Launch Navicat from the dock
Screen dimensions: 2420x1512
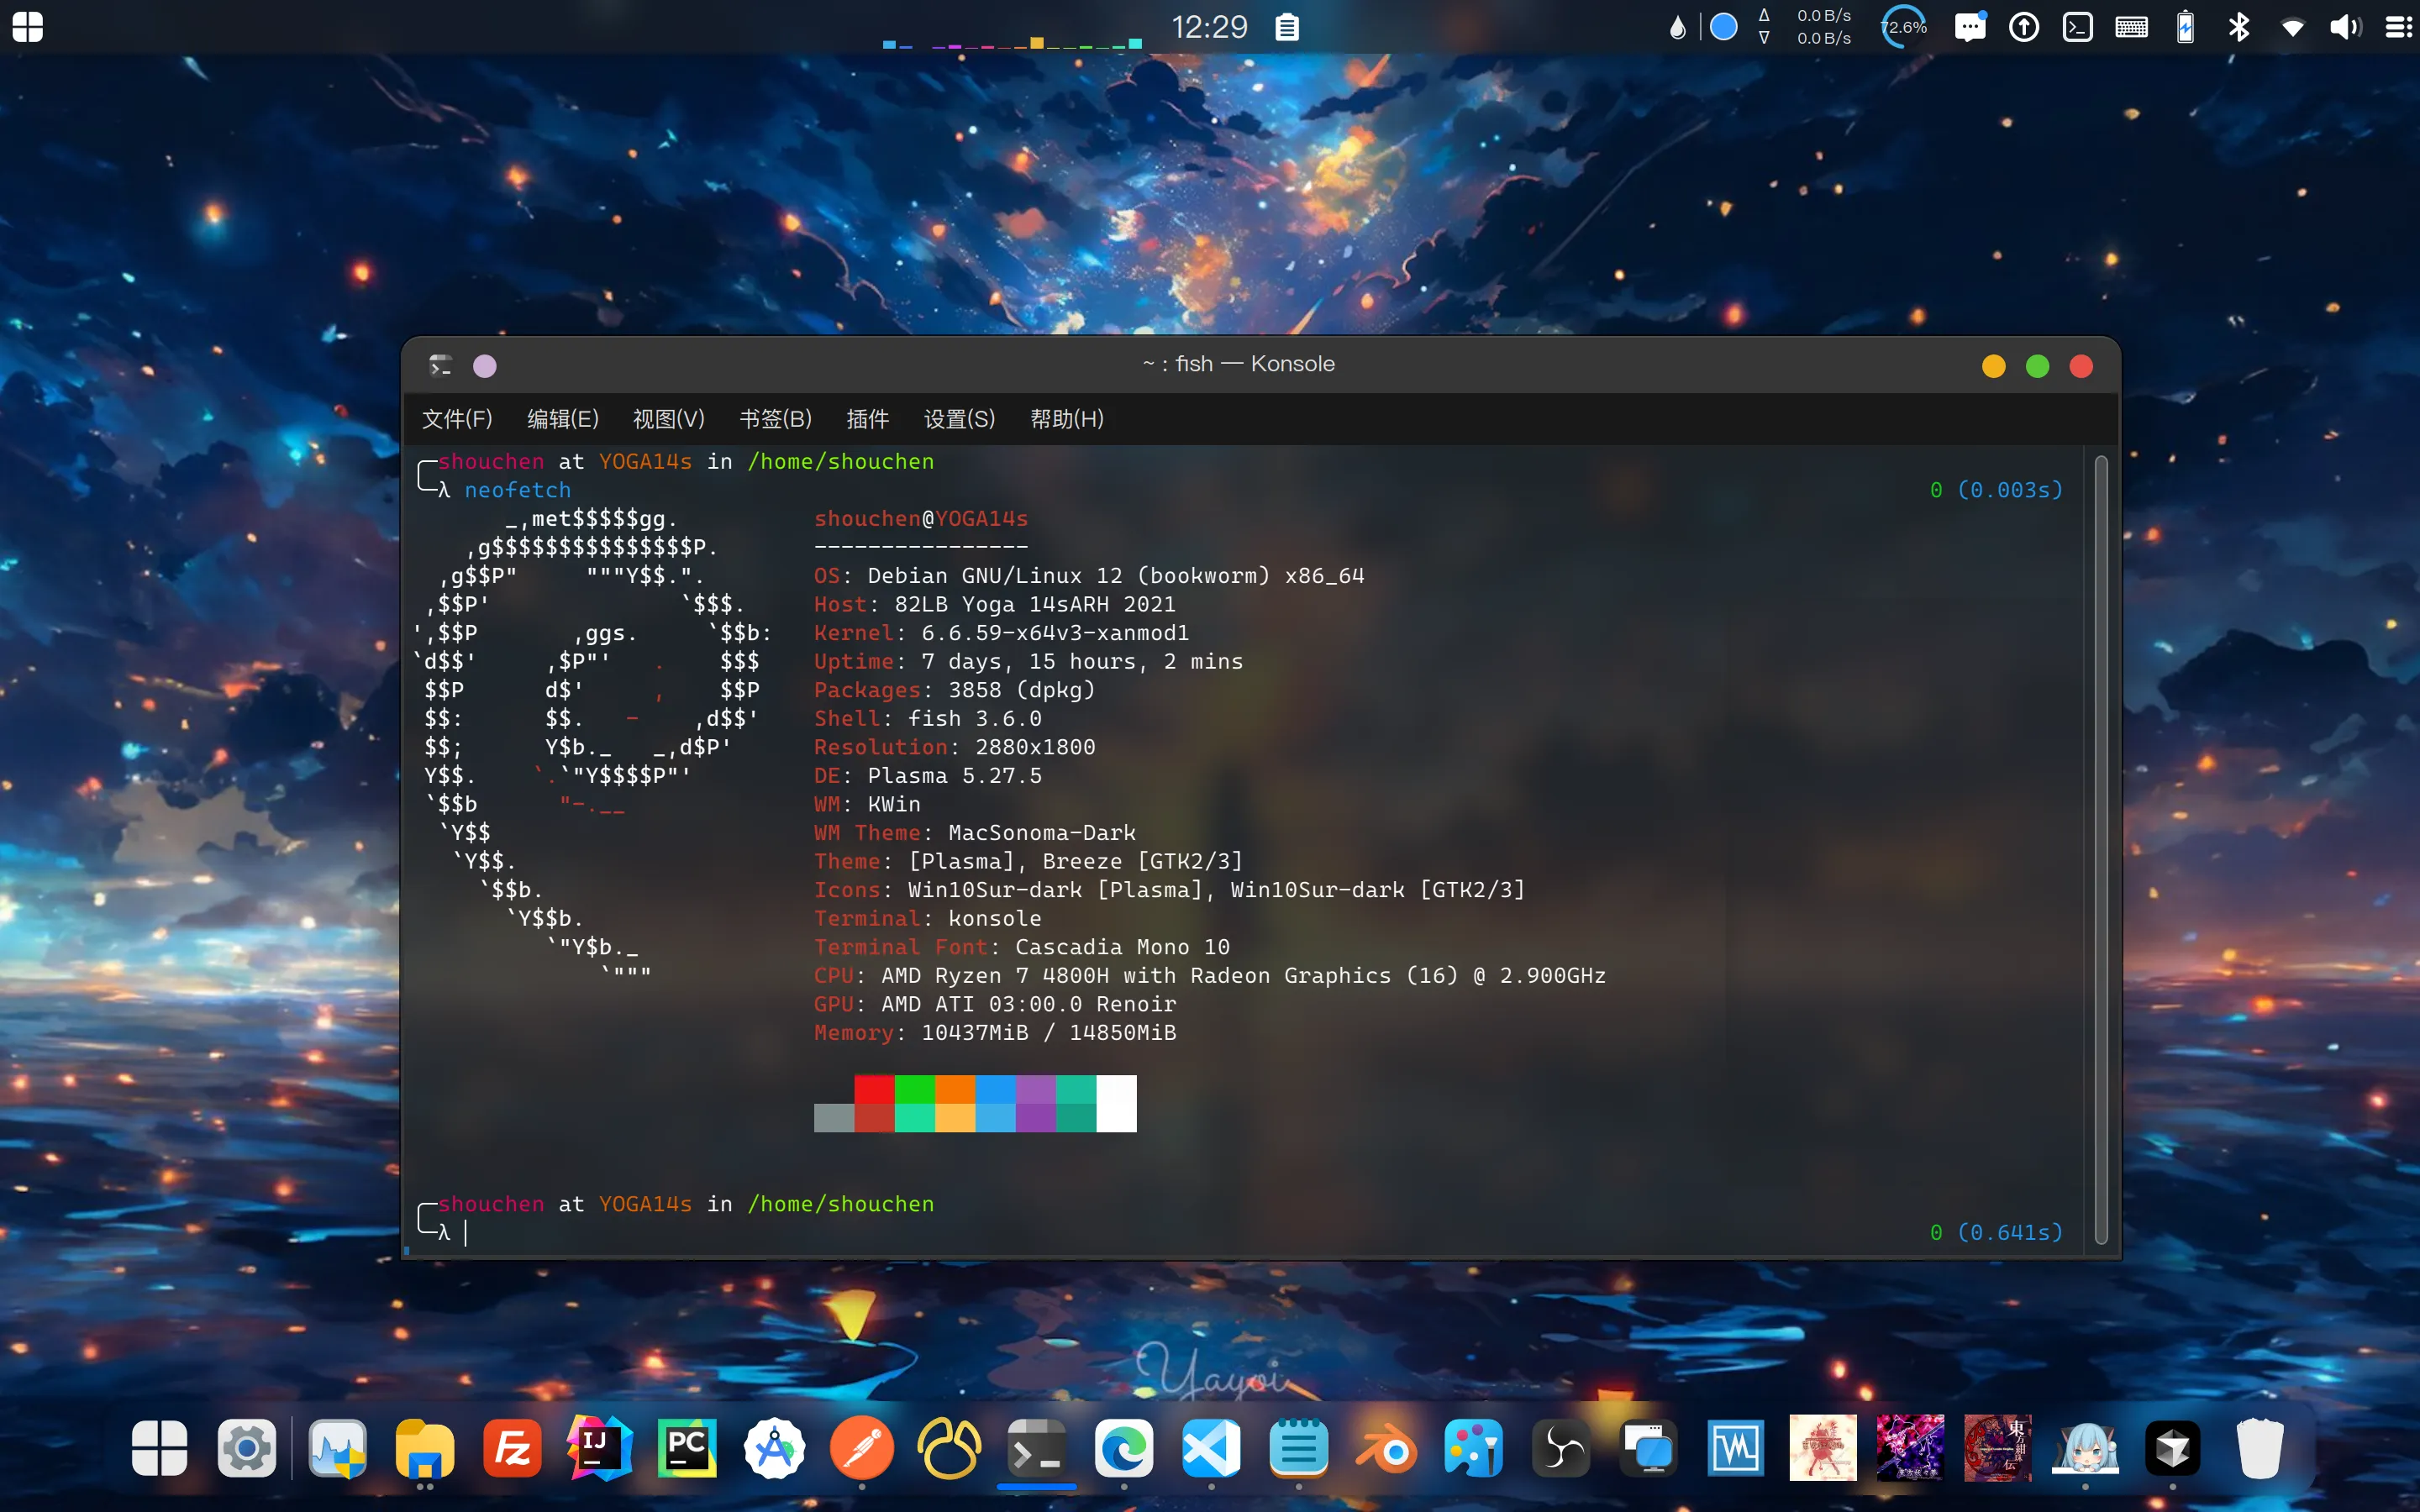949,1448
